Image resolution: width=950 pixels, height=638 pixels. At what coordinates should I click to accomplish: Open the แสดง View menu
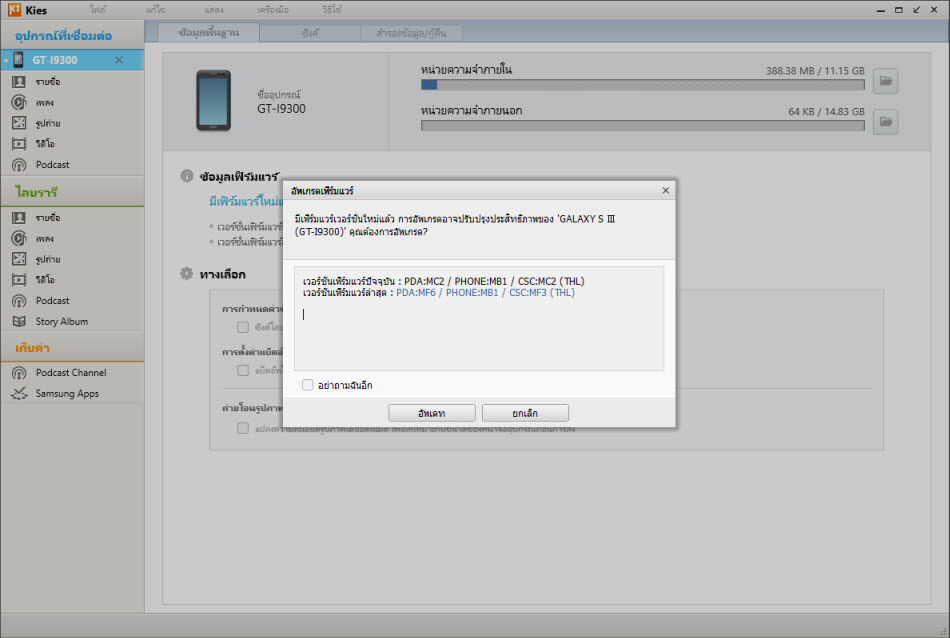(x=214, y=10)
